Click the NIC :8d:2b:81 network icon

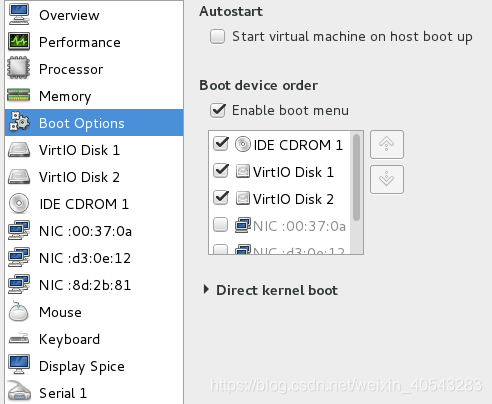tap(19, 284)
